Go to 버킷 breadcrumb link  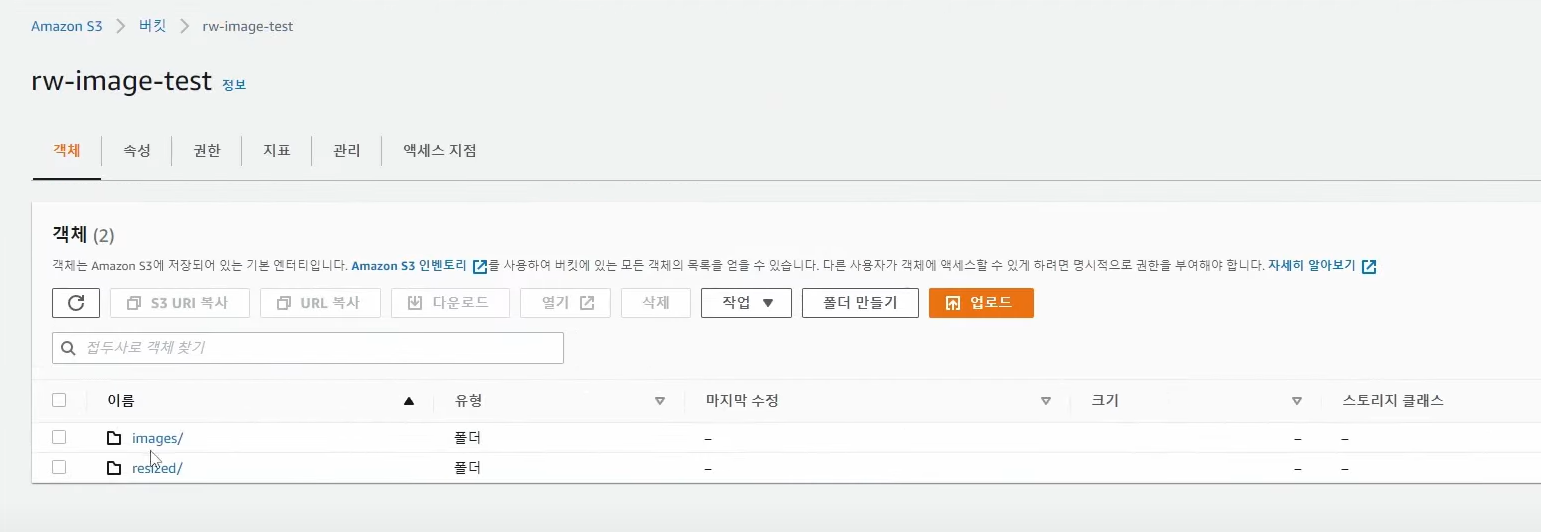[153, 26]
